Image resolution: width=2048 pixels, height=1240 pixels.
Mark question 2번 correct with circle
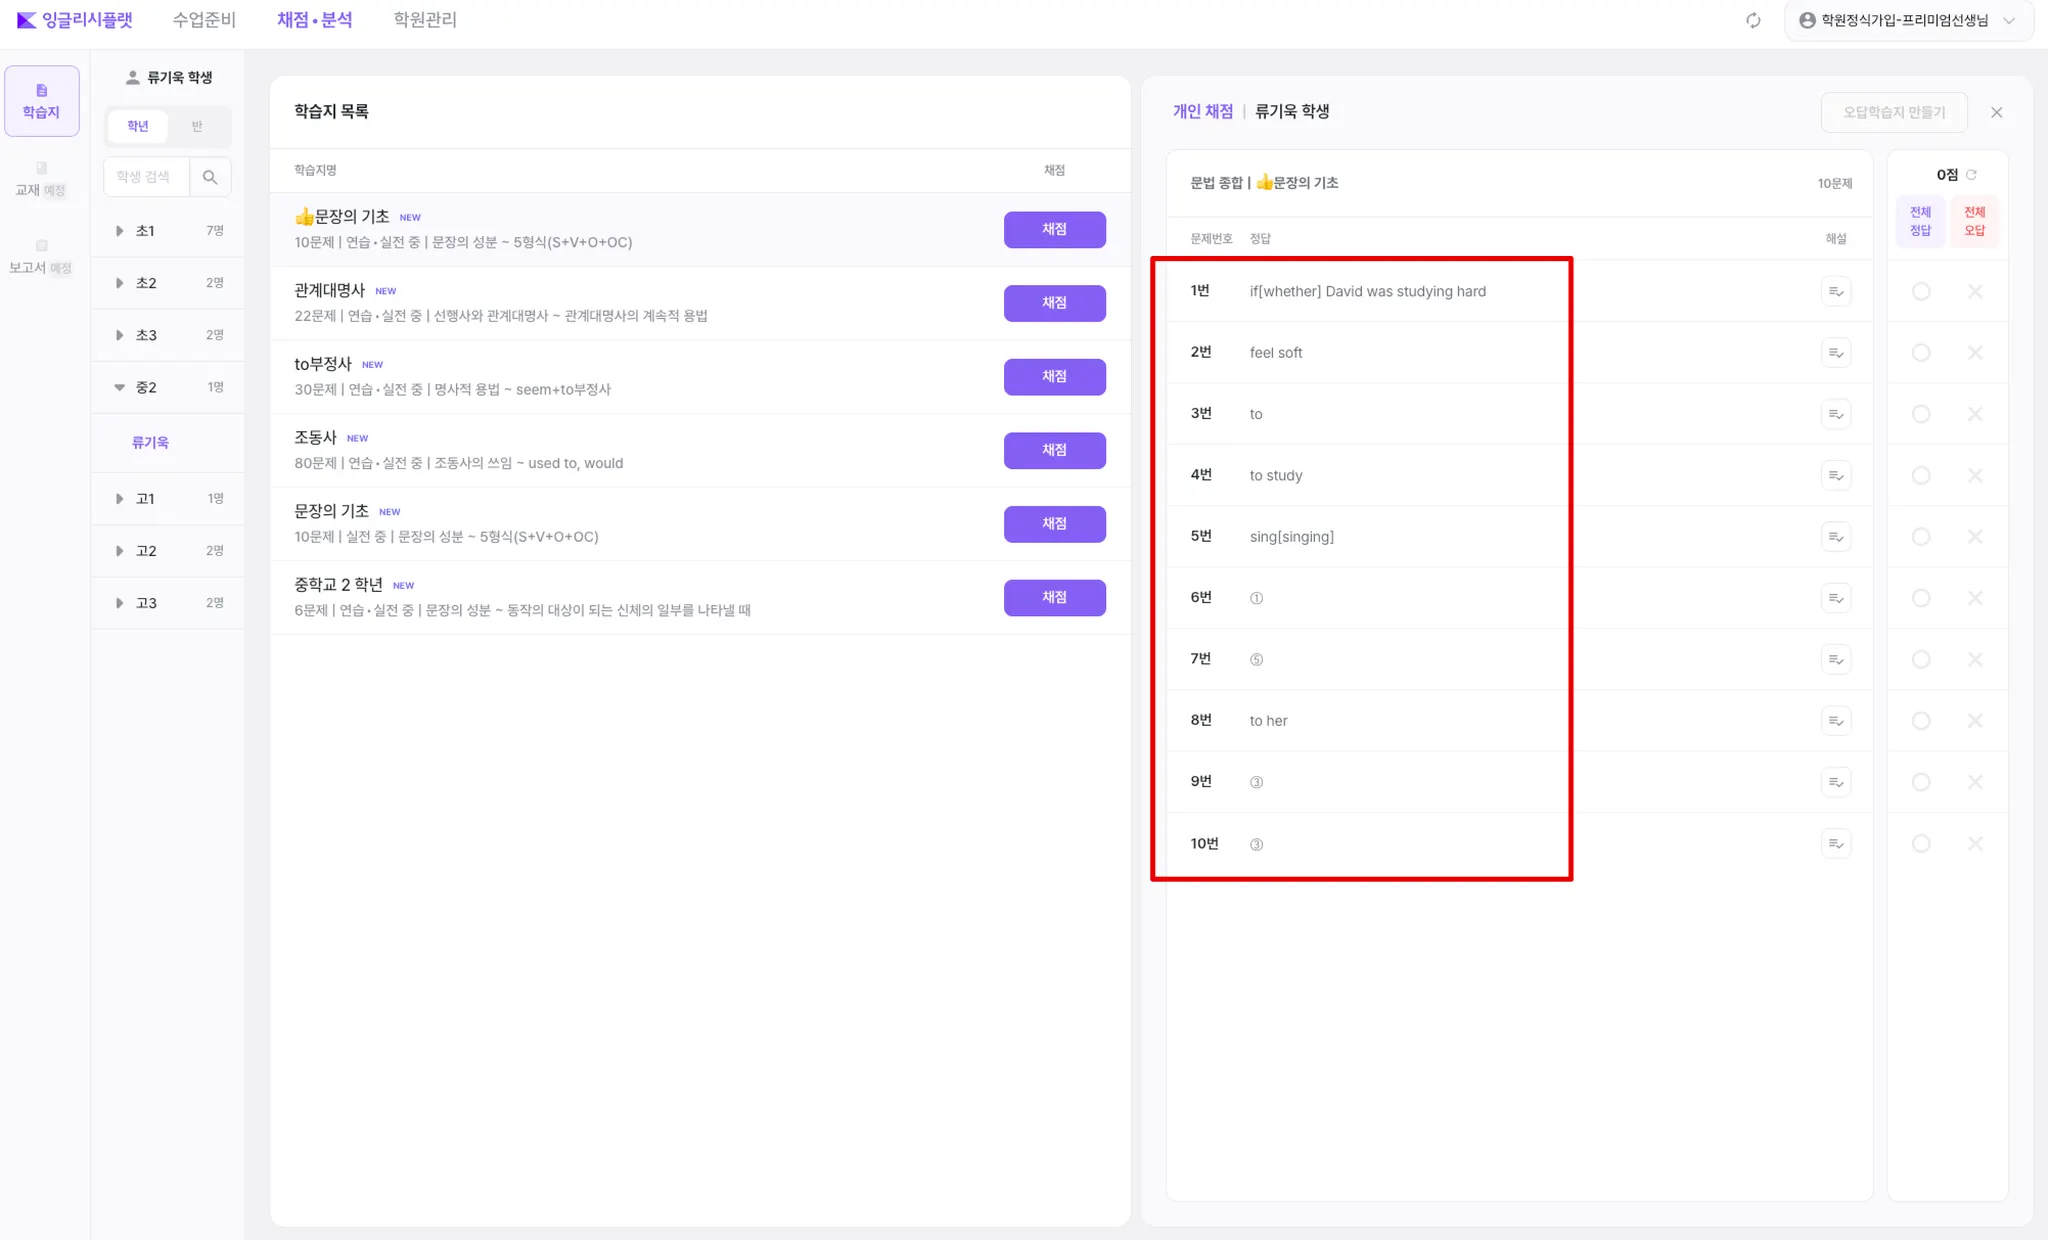click(1920, 353)
